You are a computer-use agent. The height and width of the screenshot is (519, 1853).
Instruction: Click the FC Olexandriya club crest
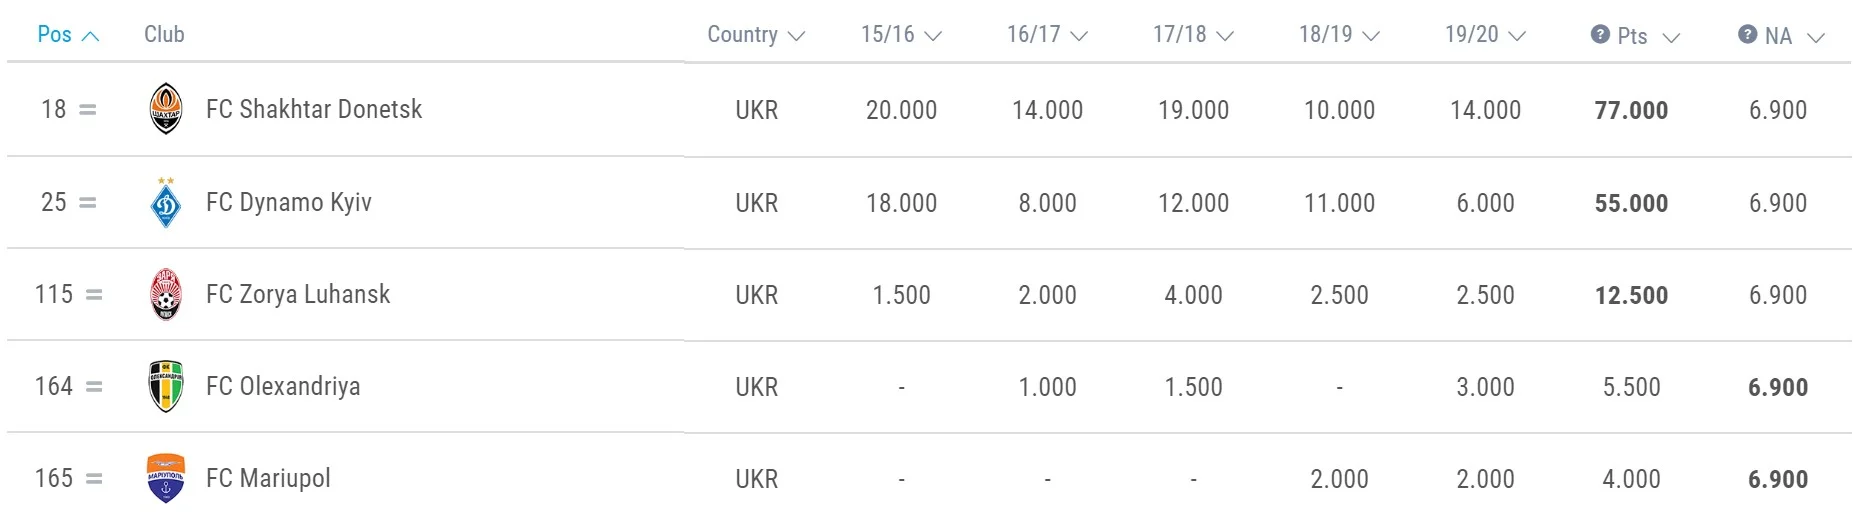[165, 387]
